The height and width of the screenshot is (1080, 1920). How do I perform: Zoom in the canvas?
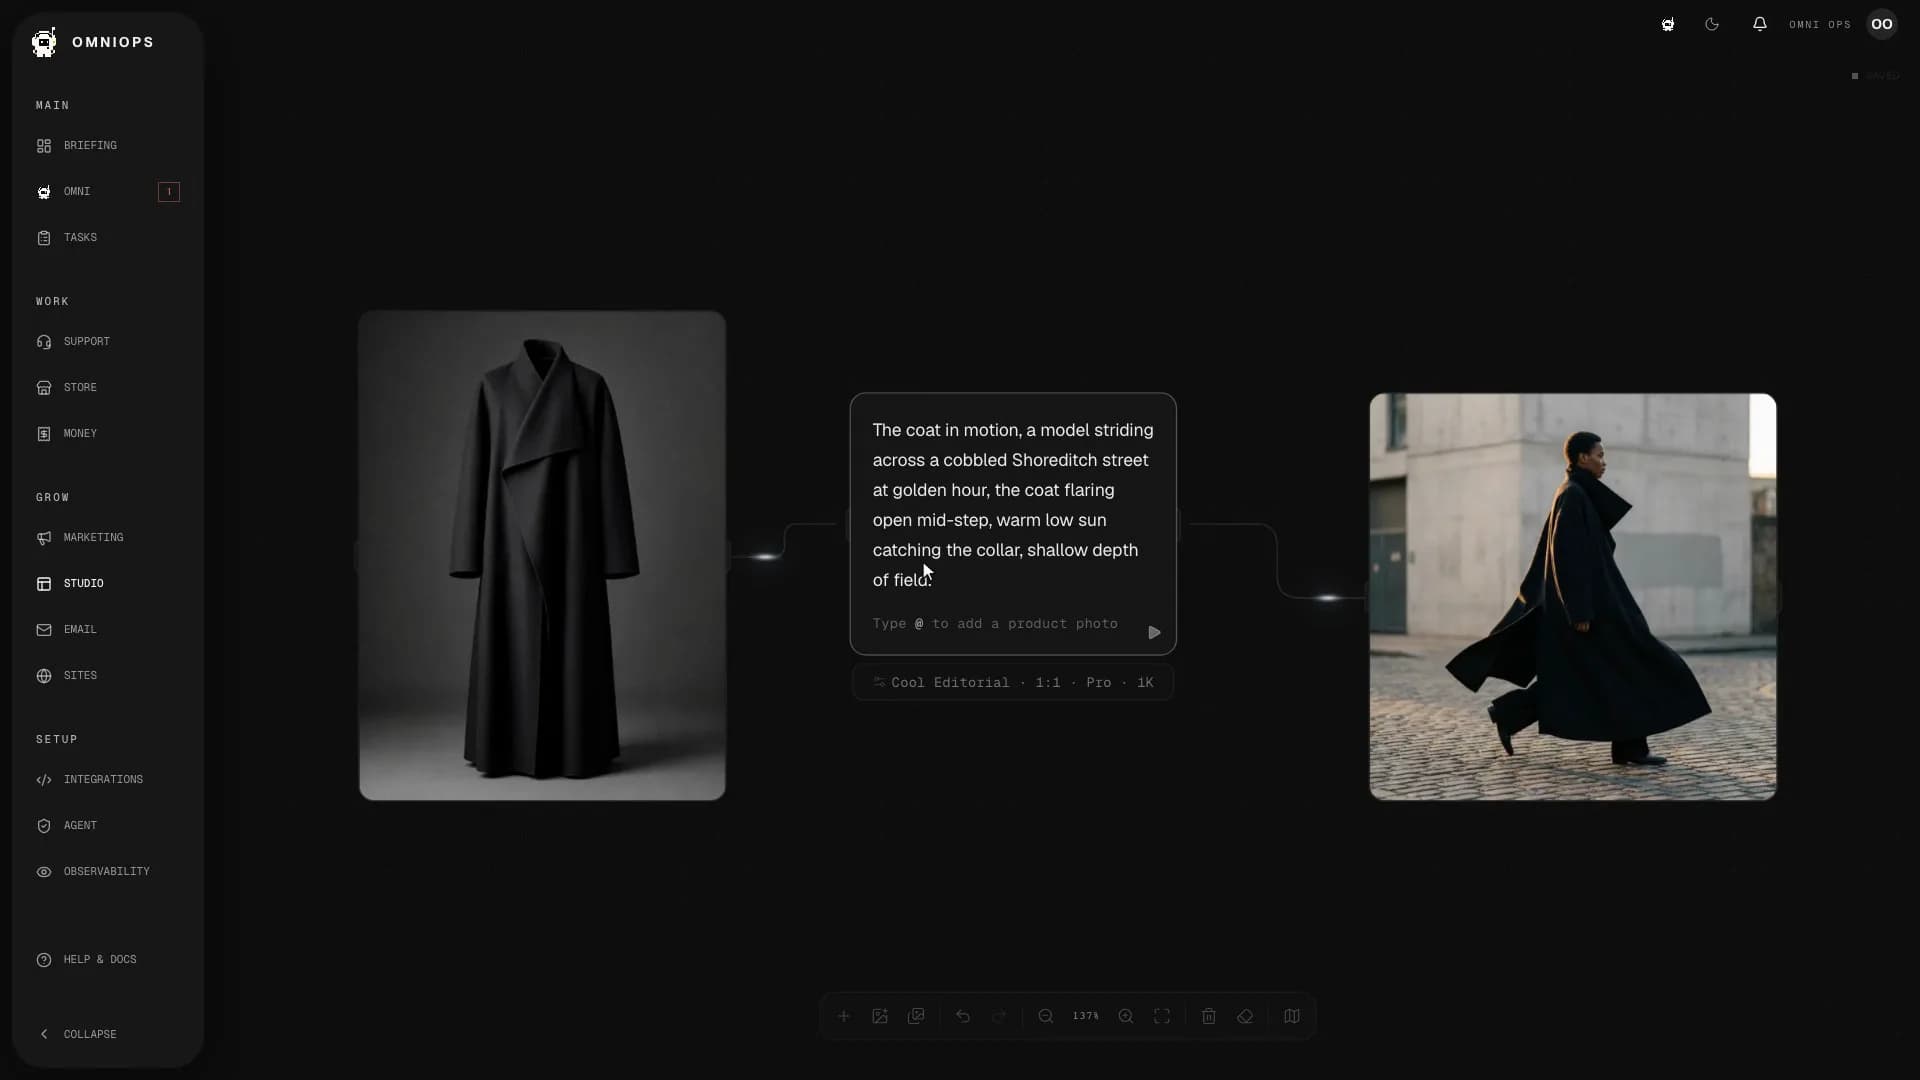click(1126, 1017)
